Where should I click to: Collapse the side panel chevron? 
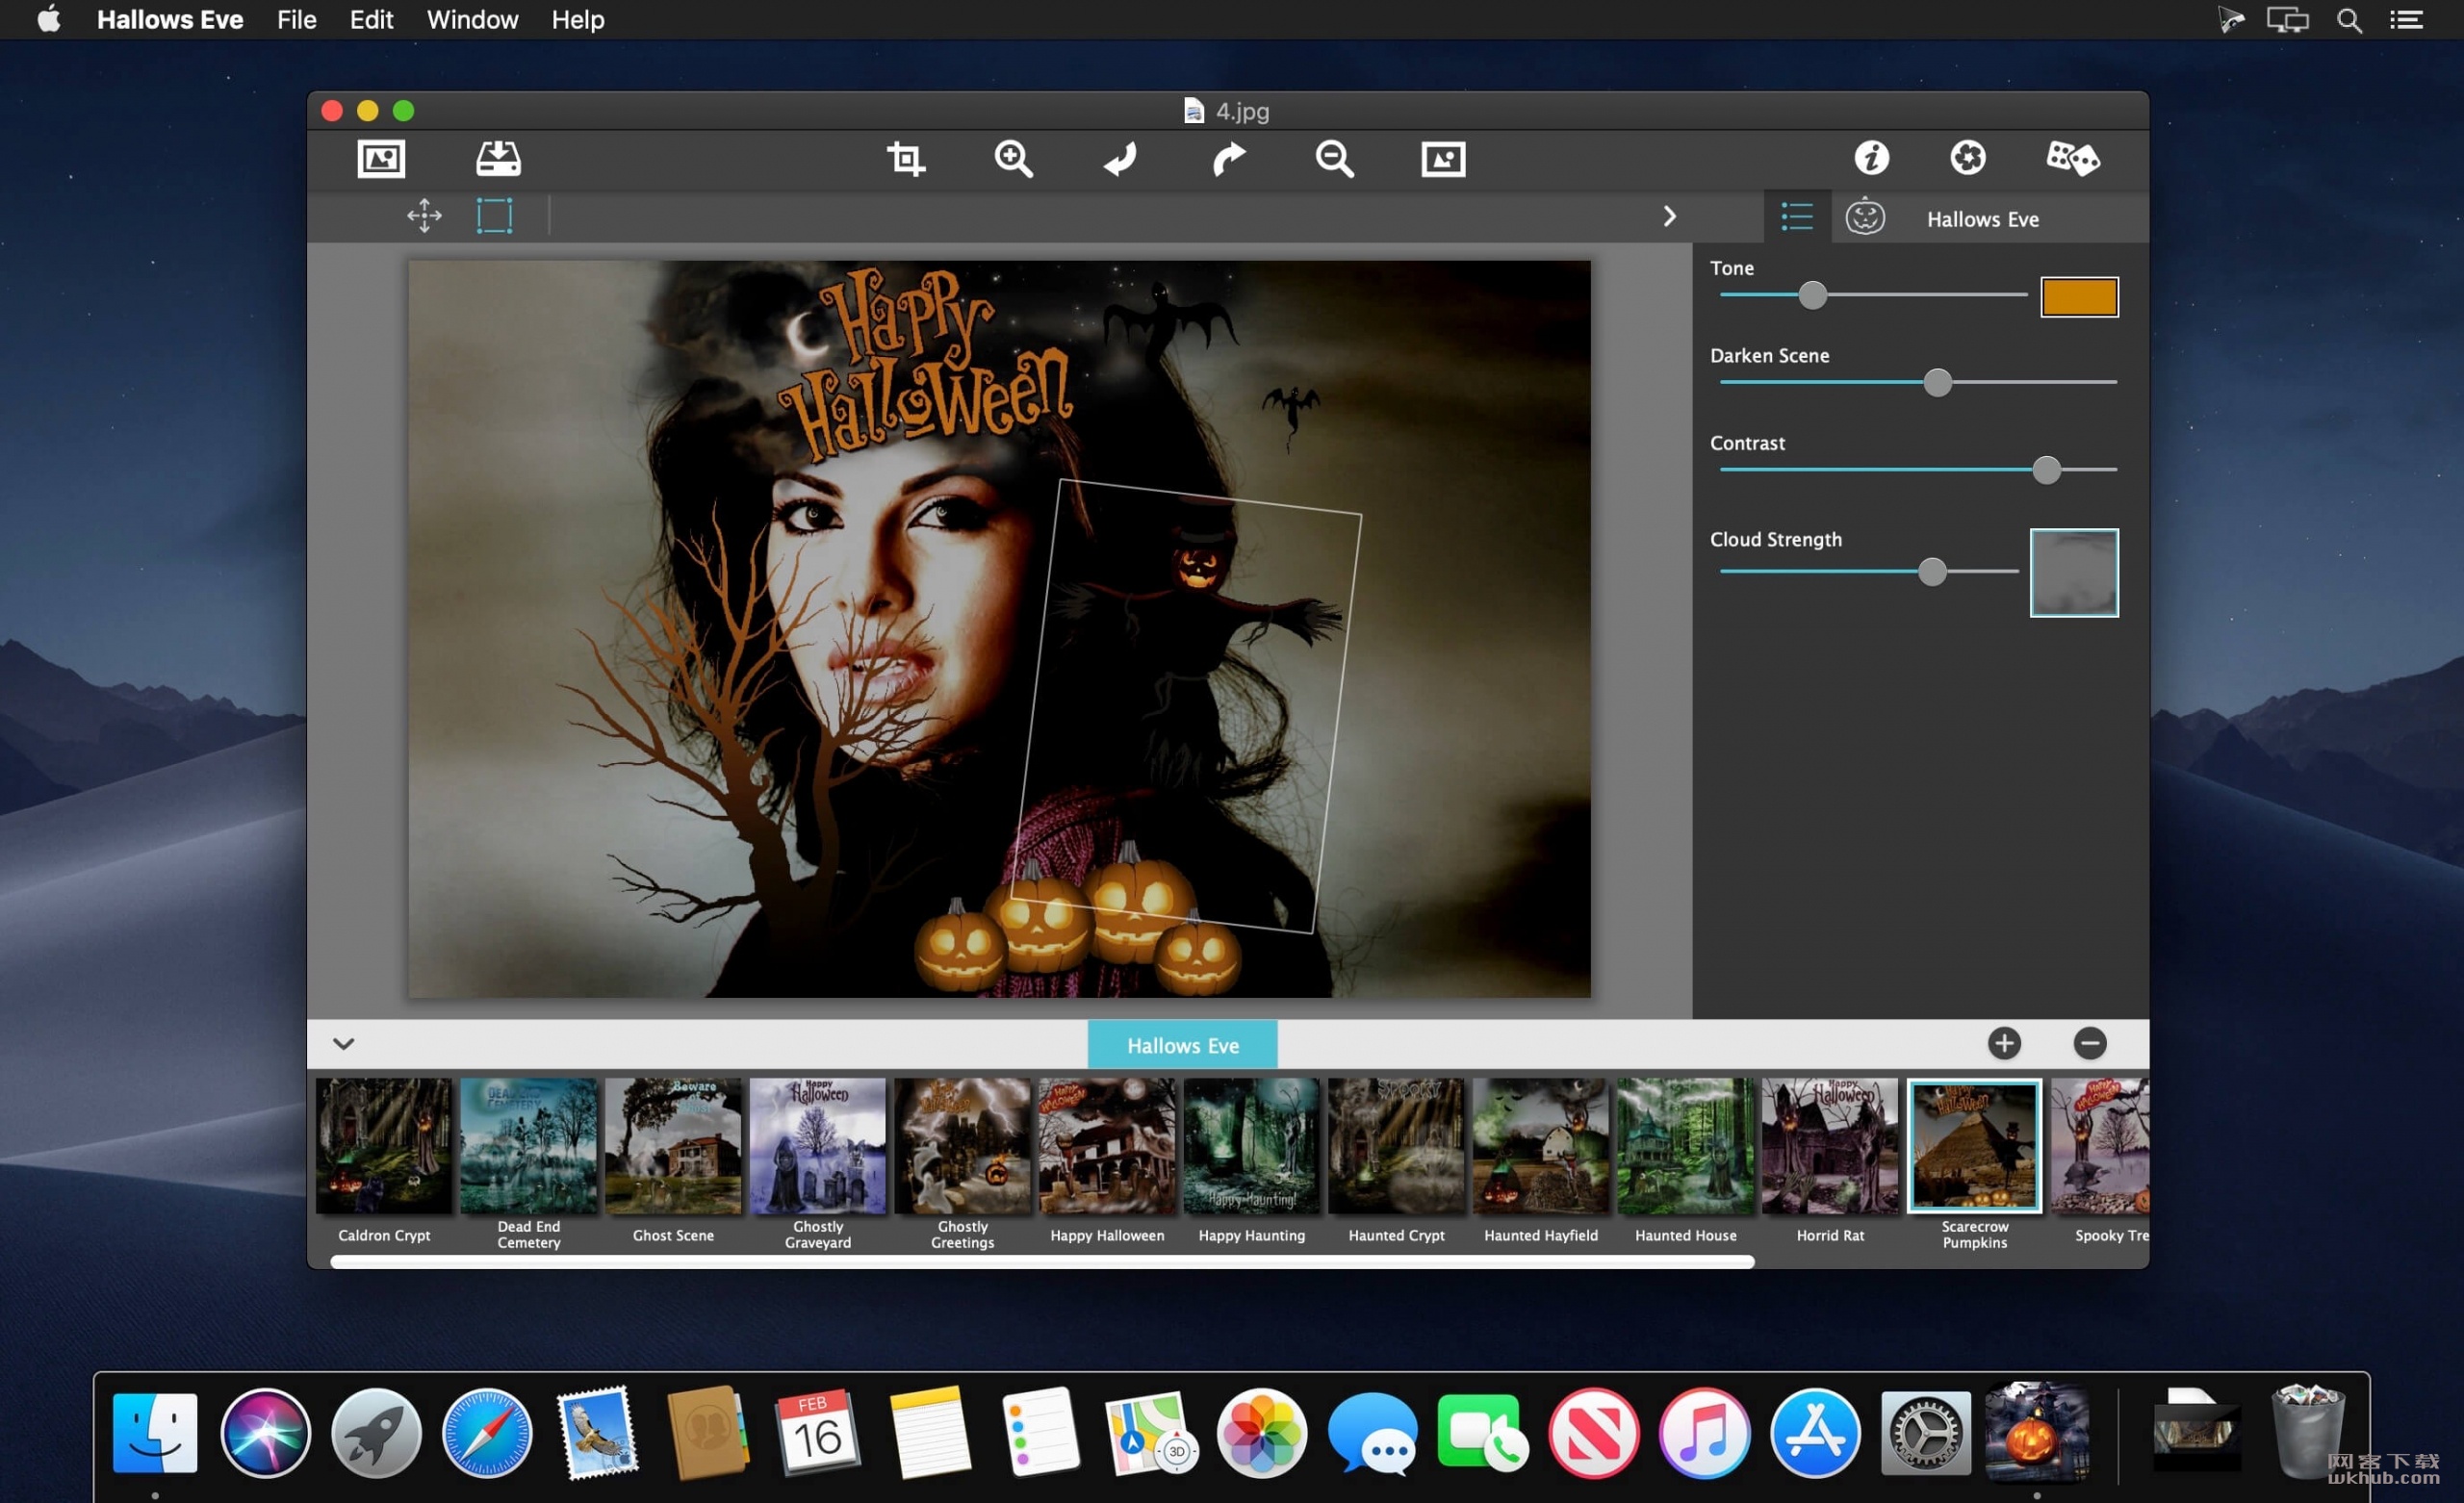tap(1669, 216)
